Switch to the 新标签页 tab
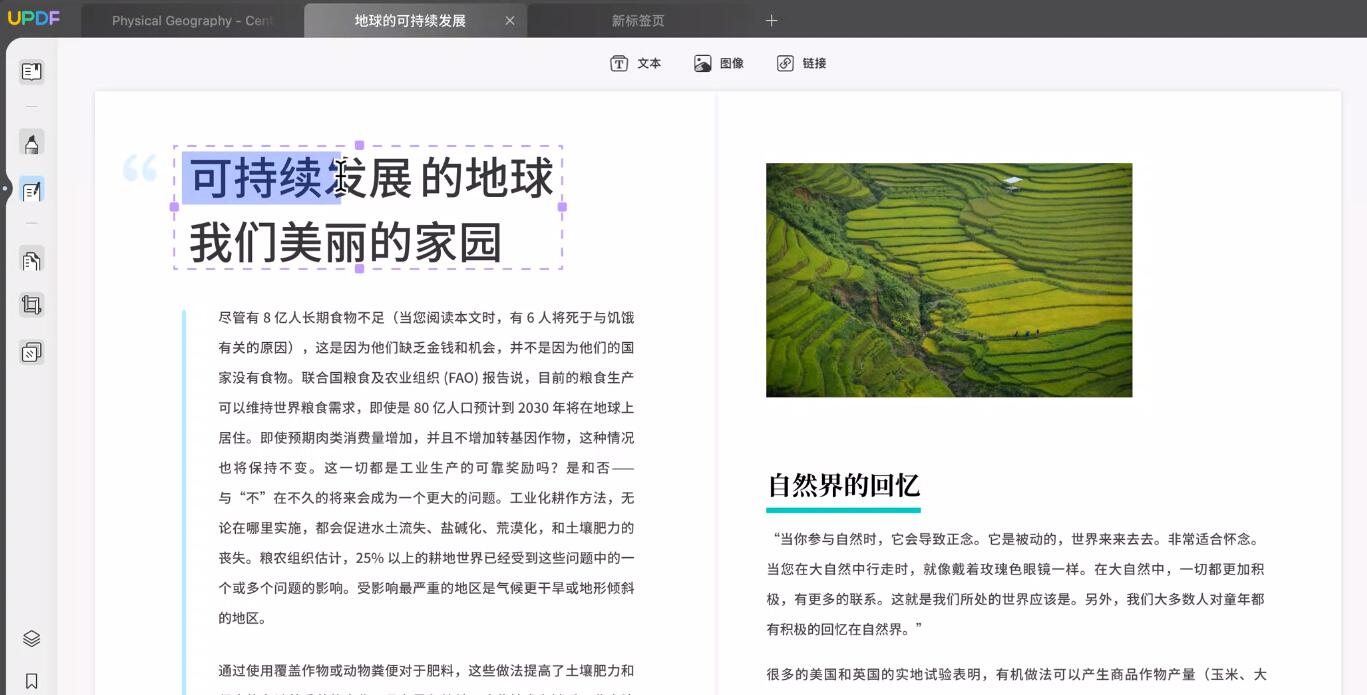 tap(638, 20)
